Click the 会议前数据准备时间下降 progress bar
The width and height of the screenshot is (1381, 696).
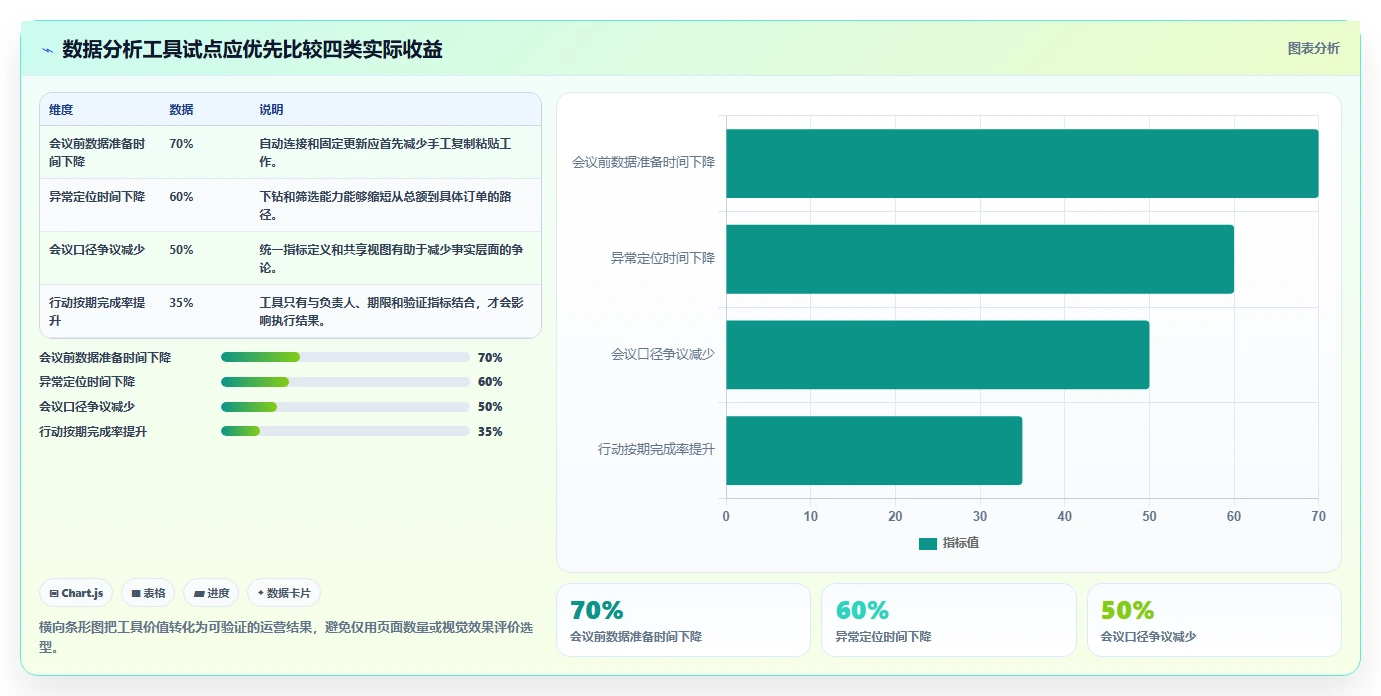pyautogui.click(x=345, y=357)
